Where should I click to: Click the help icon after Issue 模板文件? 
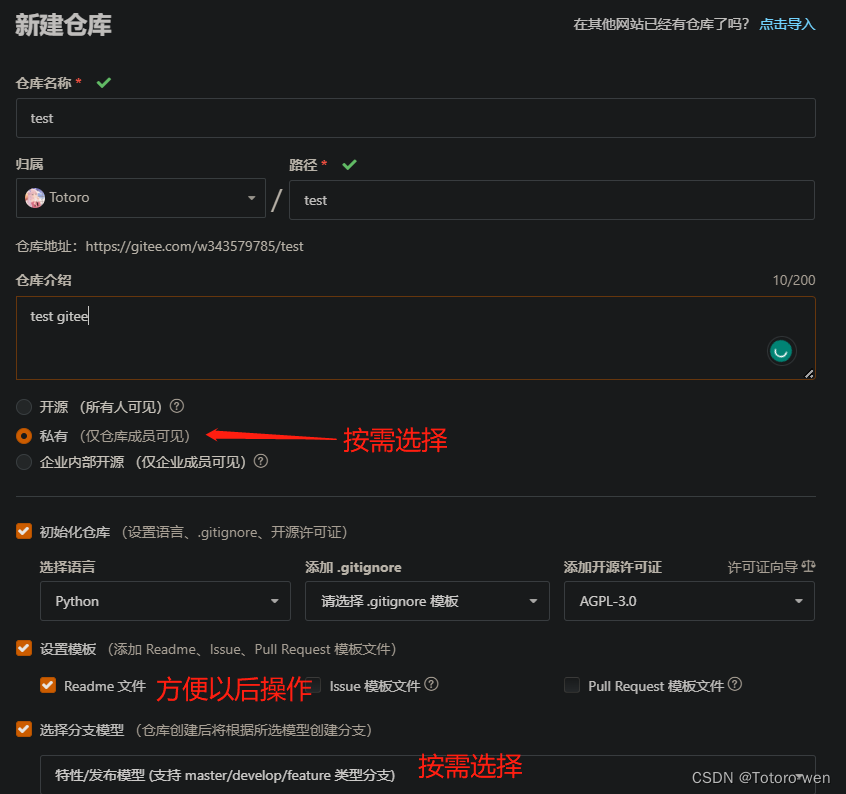(x=431, y=684)
